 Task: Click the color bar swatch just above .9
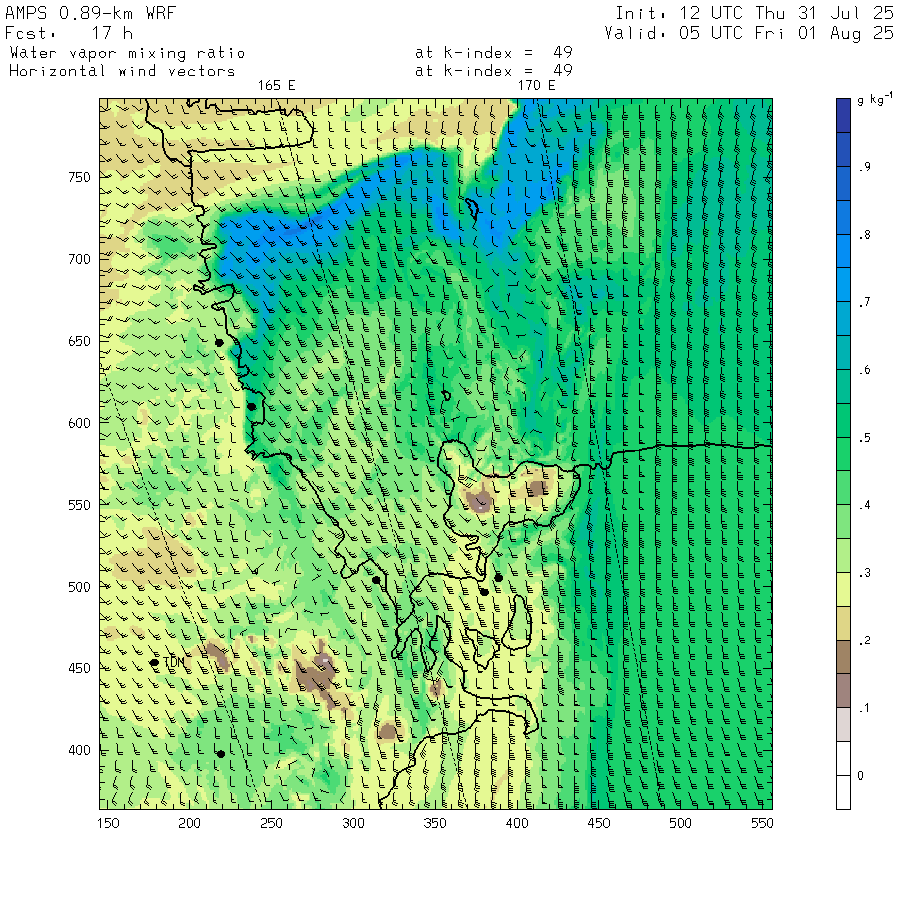pos(843,149)
